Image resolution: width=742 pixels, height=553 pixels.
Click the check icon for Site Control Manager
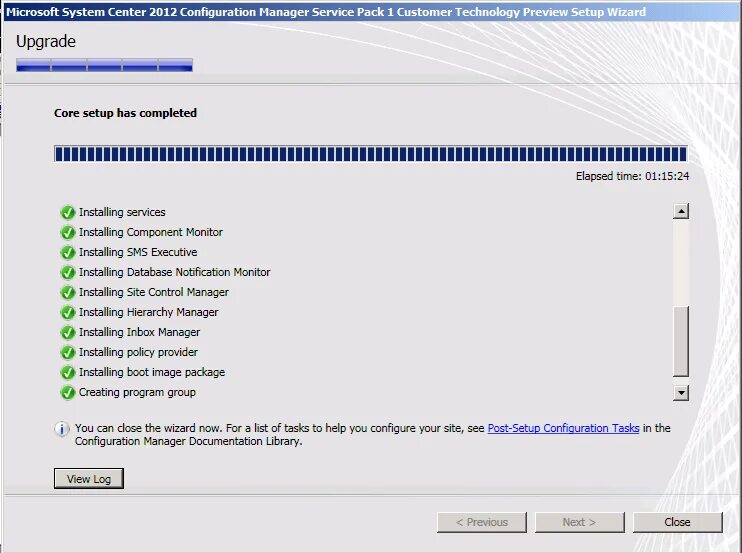click(x=68, y=292)
